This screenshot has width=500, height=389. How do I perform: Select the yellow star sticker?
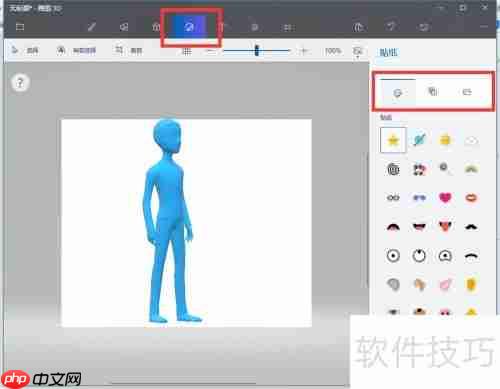click(393, 140)
